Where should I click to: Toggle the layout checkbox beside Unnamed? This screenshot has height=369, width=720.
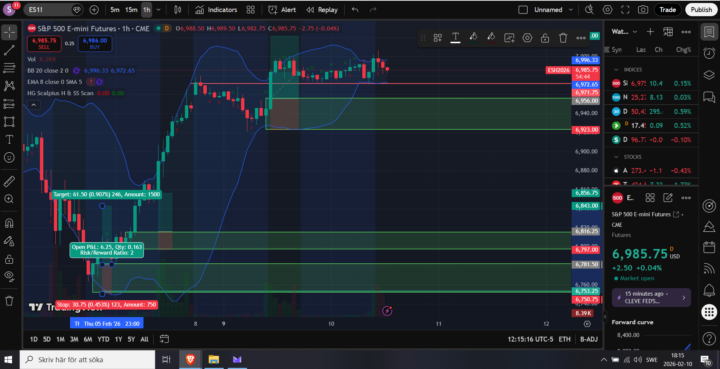[x=523, y=10]
